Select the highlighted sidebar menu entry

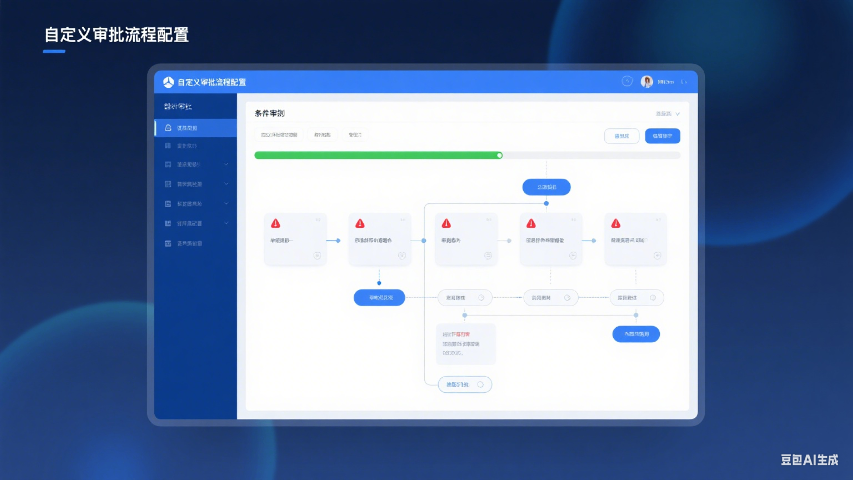(195, 128)
